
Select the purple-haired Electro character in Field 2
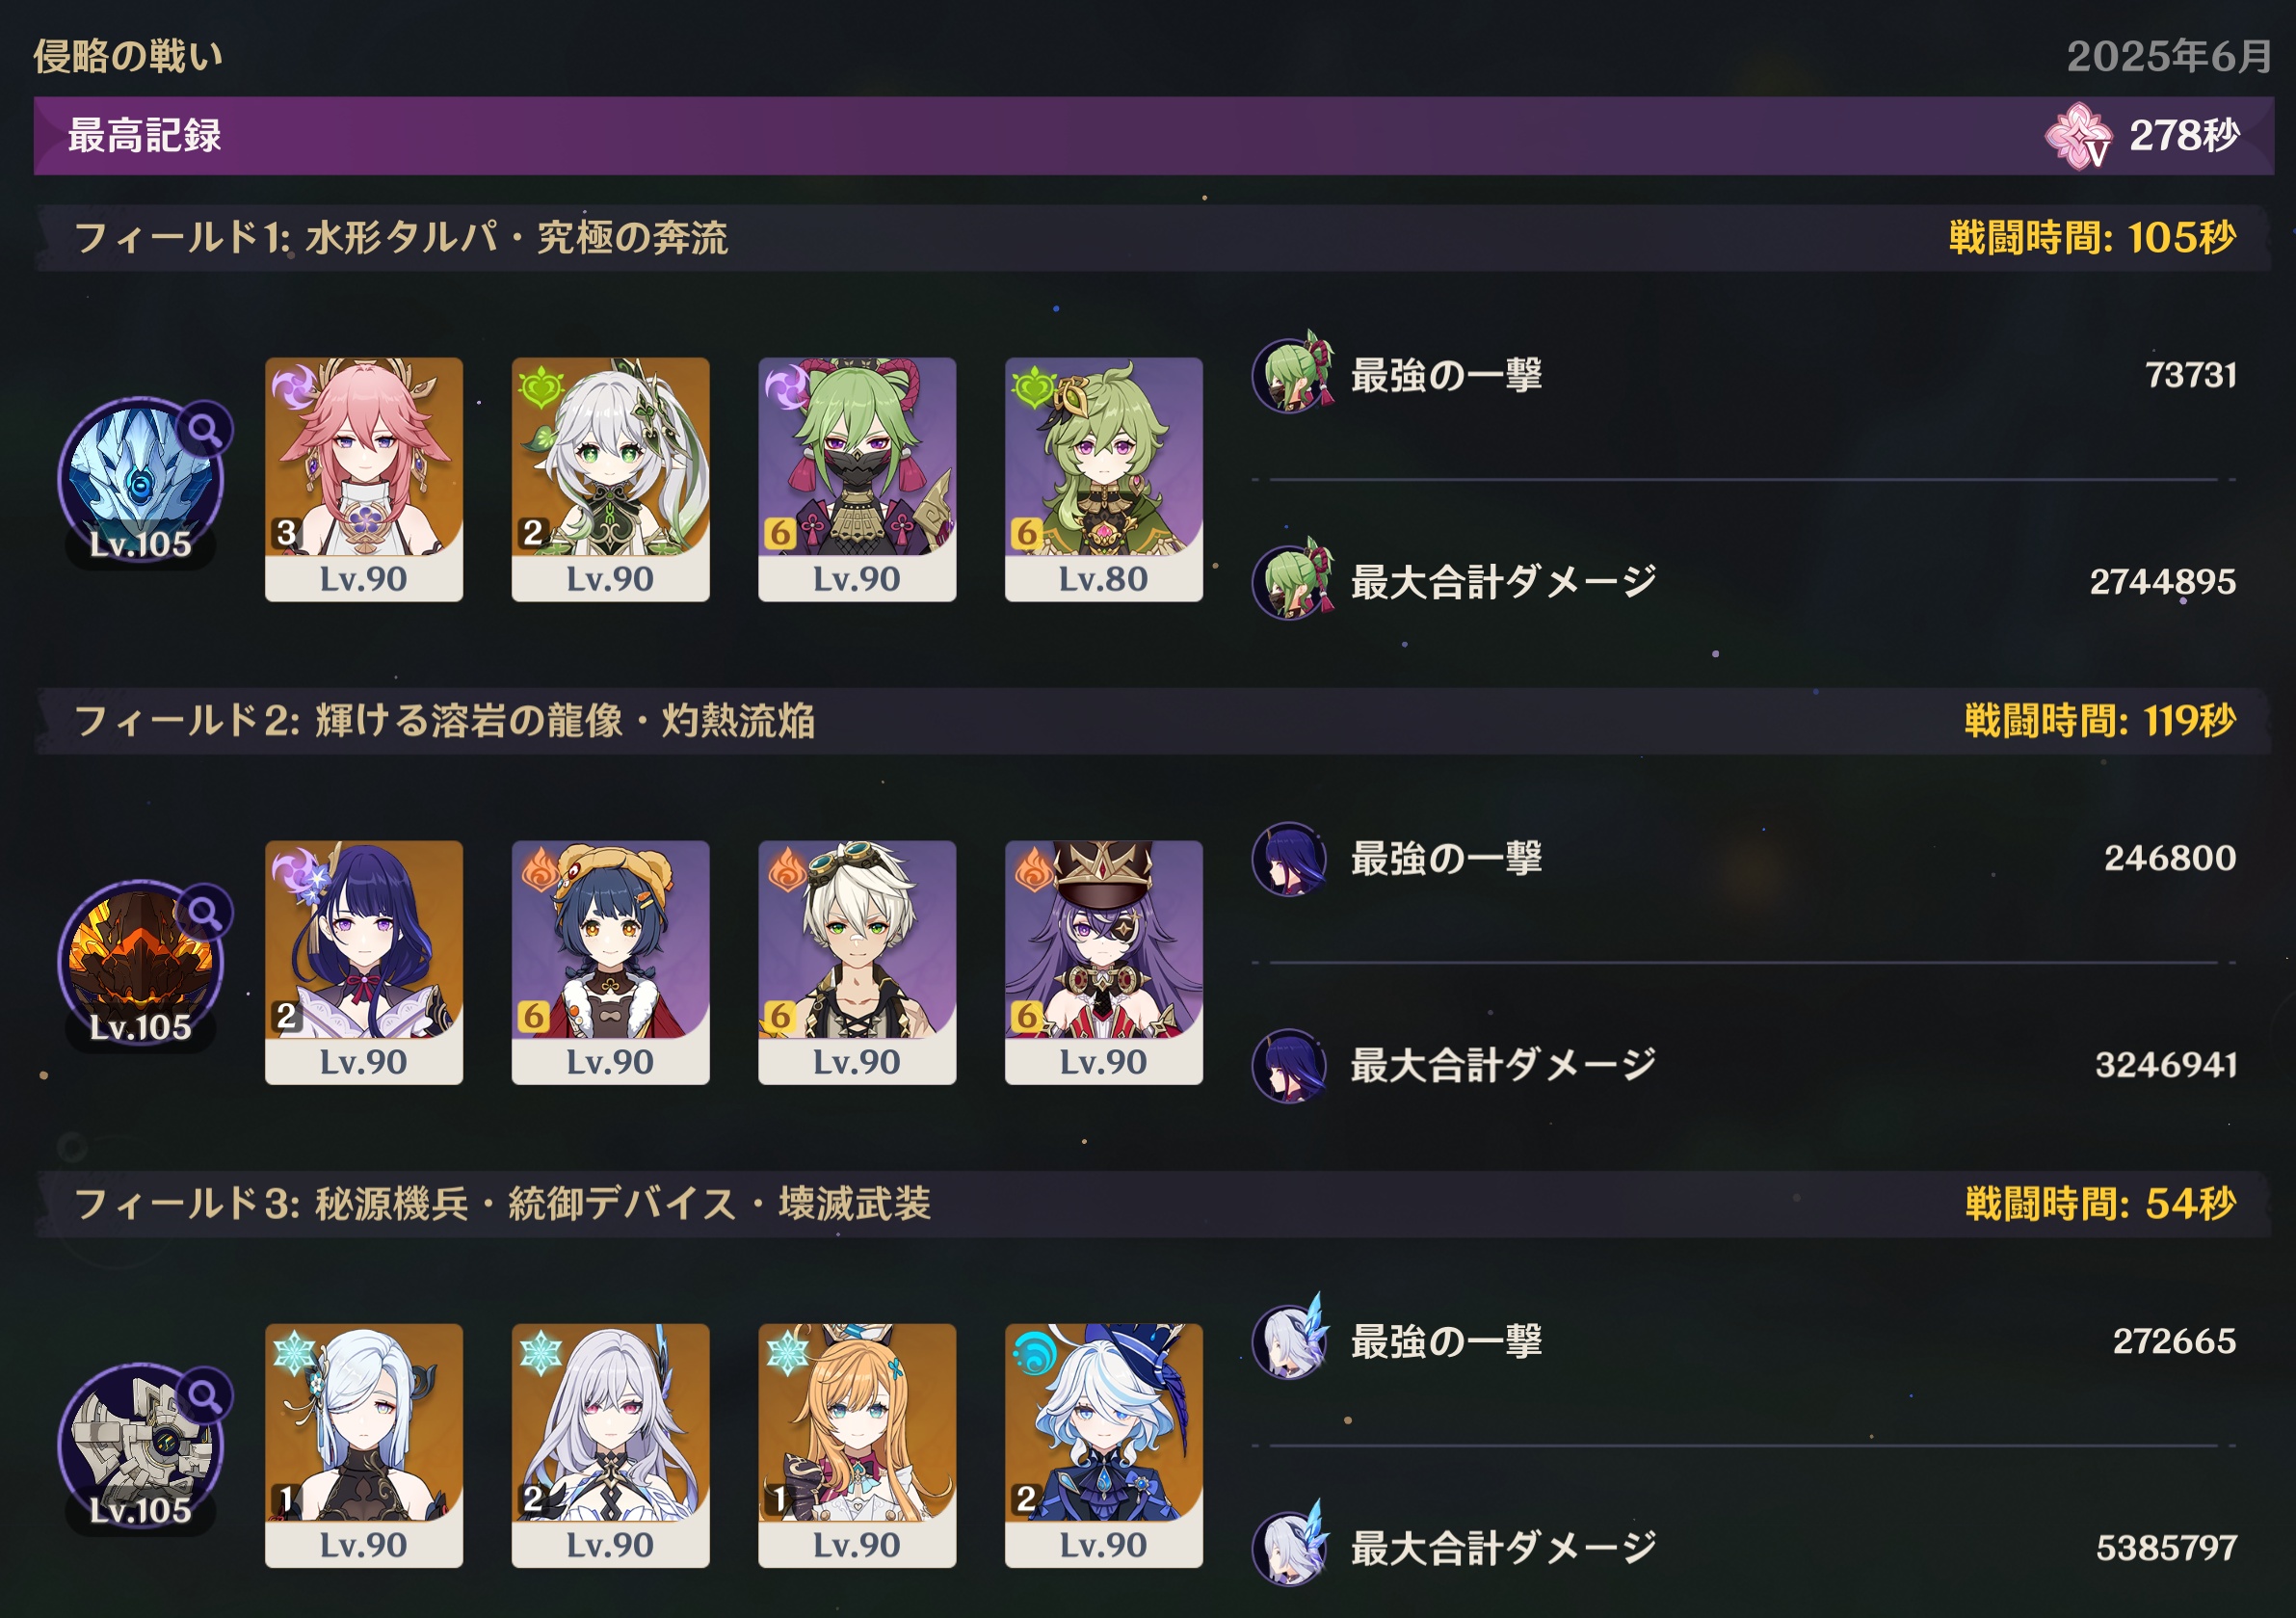click(x=363, y=962)
